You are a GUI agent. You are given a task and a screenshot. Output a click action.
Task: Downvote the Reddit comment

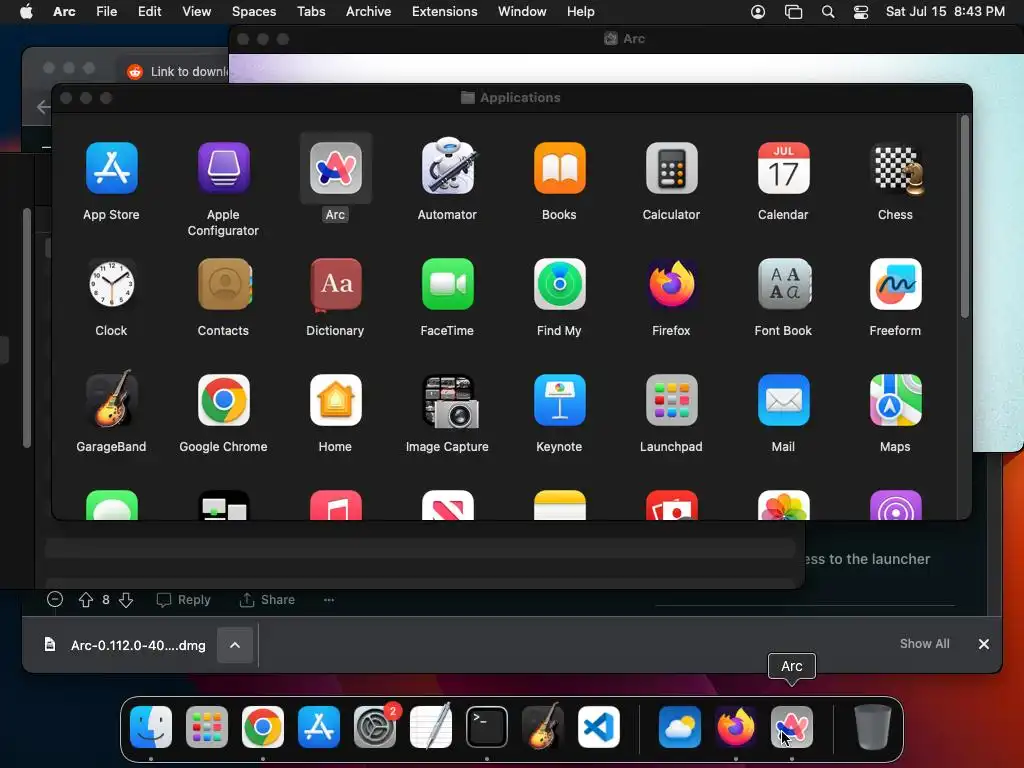coord(126,600)
